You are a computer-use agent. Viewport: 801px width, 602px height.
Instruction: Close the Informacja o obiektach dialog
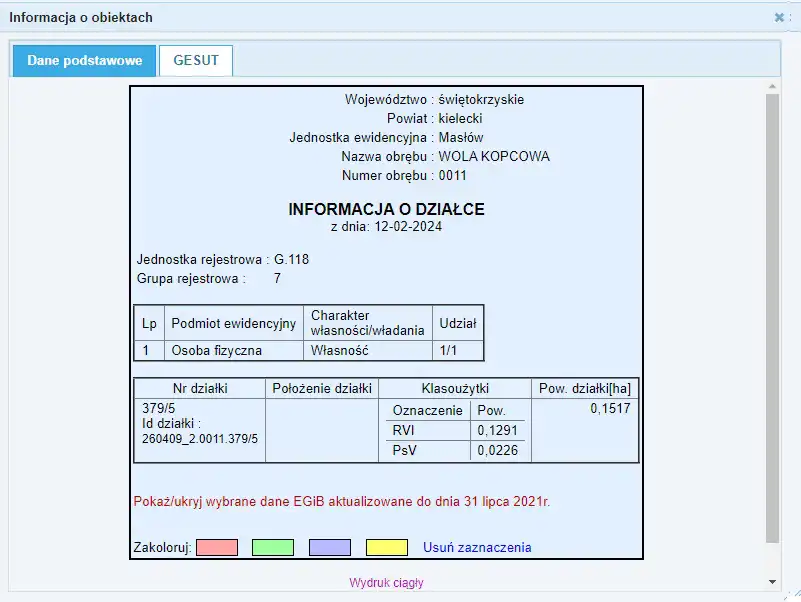point(779,18)
